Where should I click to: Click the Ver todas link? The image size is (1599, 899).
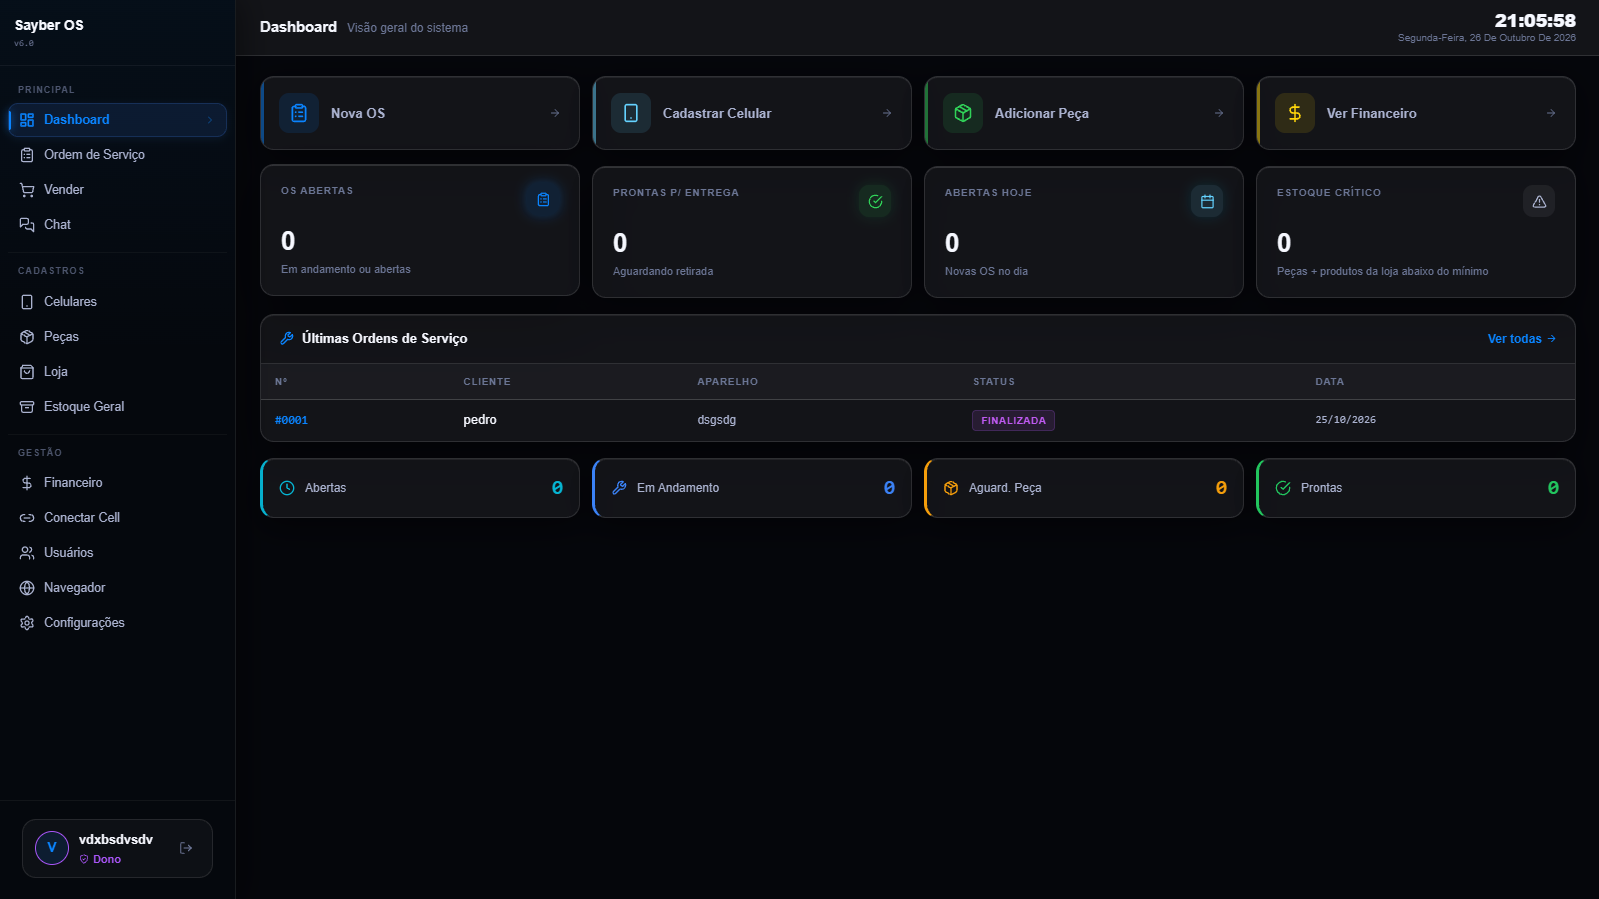tap(1521, 339)
